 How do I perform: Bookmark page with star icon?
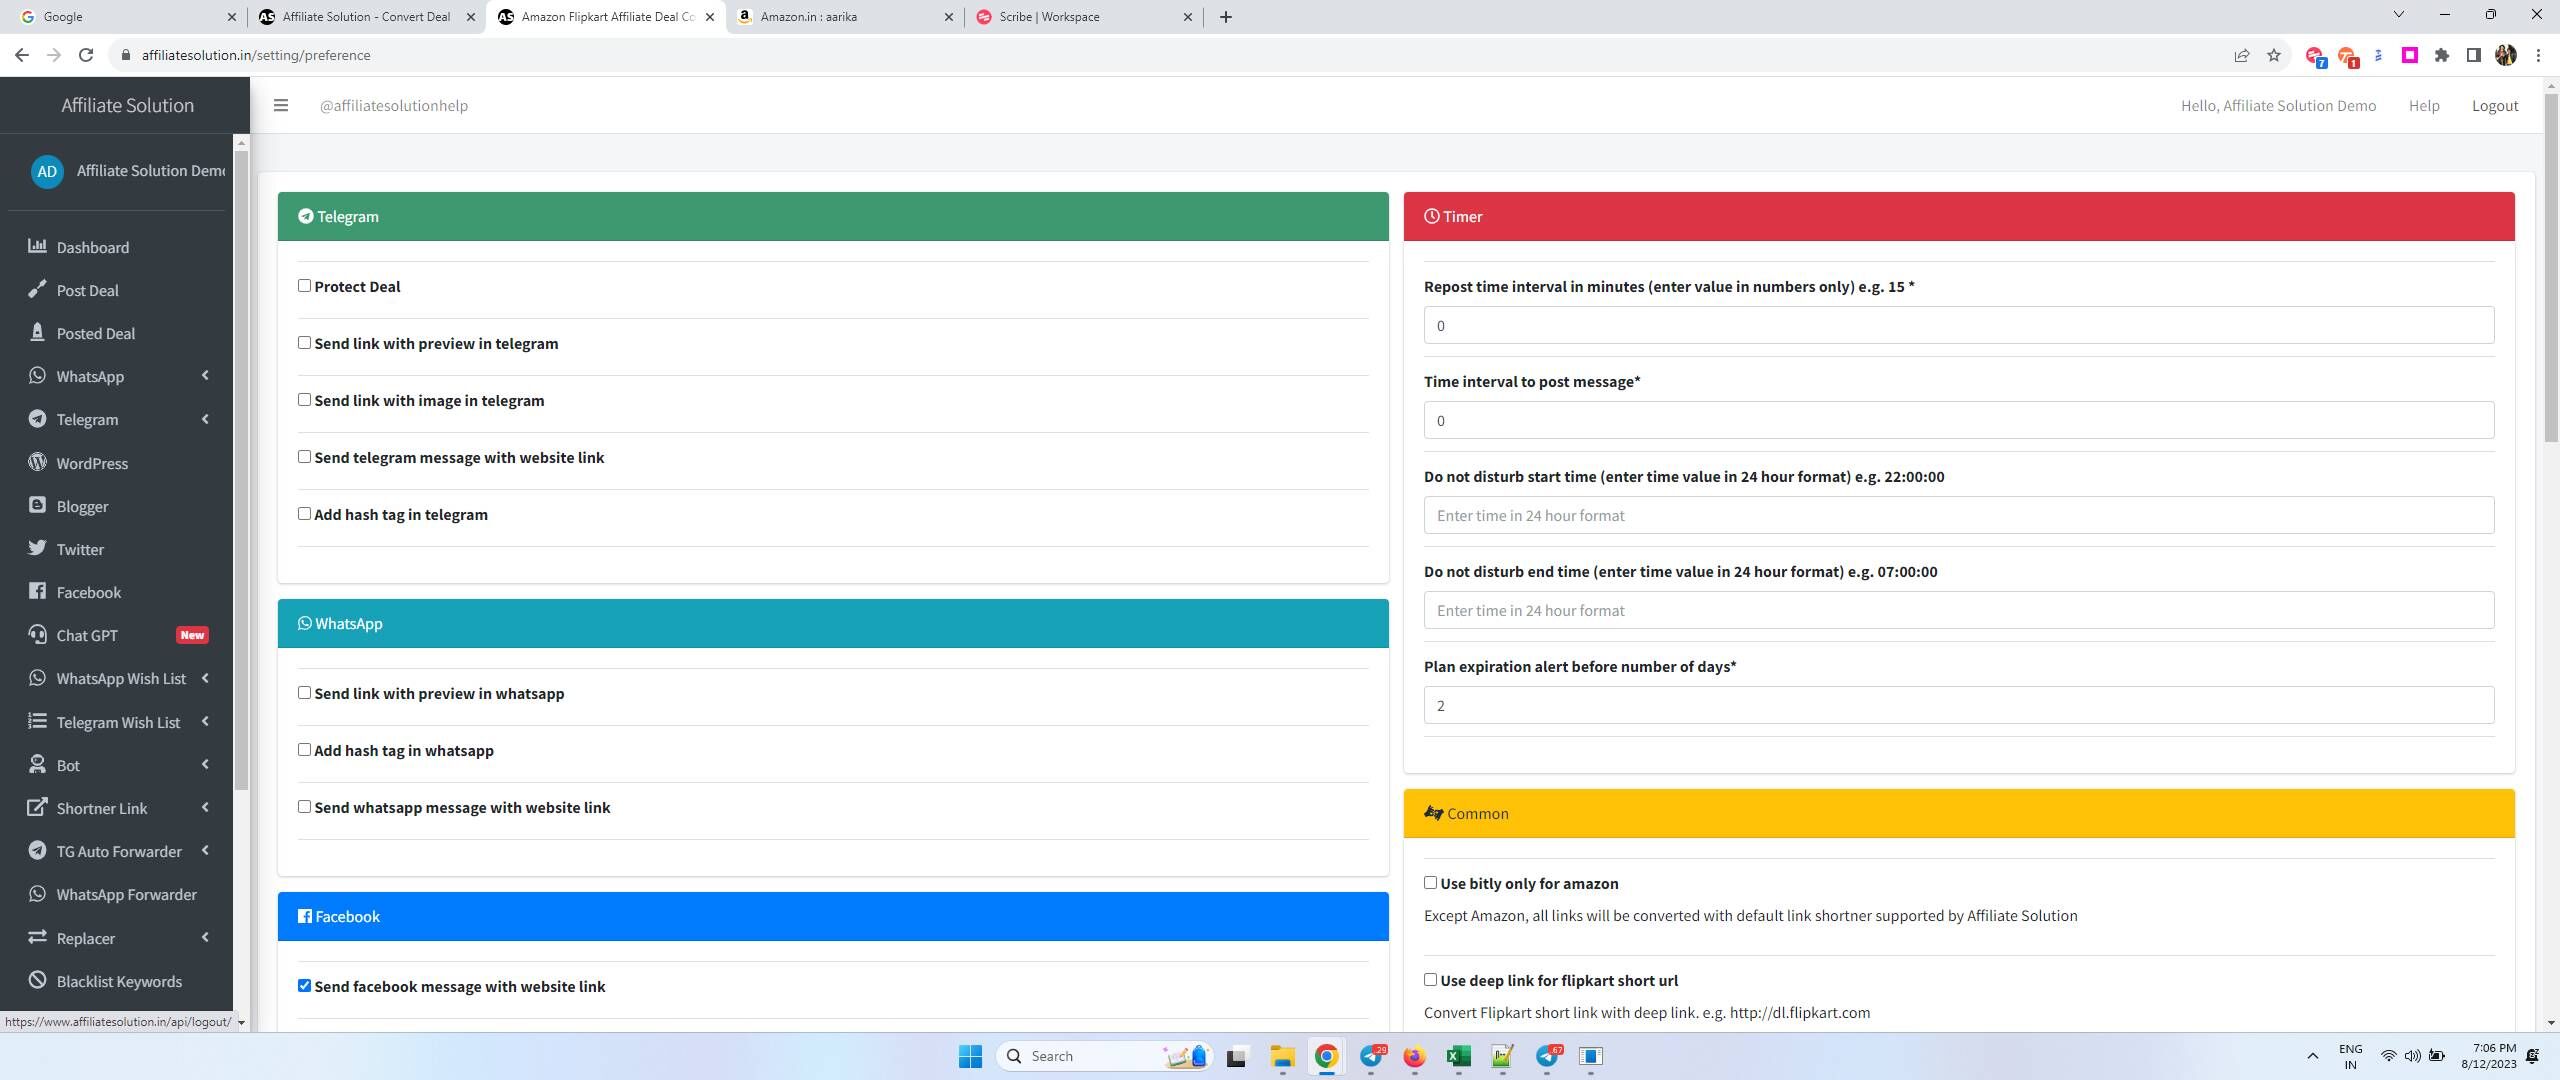click(x=2273, y=55)
